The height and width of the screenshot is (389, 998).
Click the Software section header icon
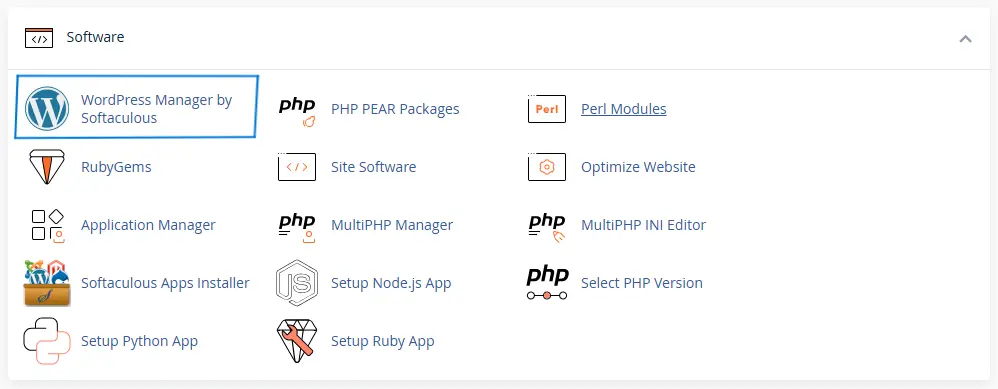click(39, 38)
